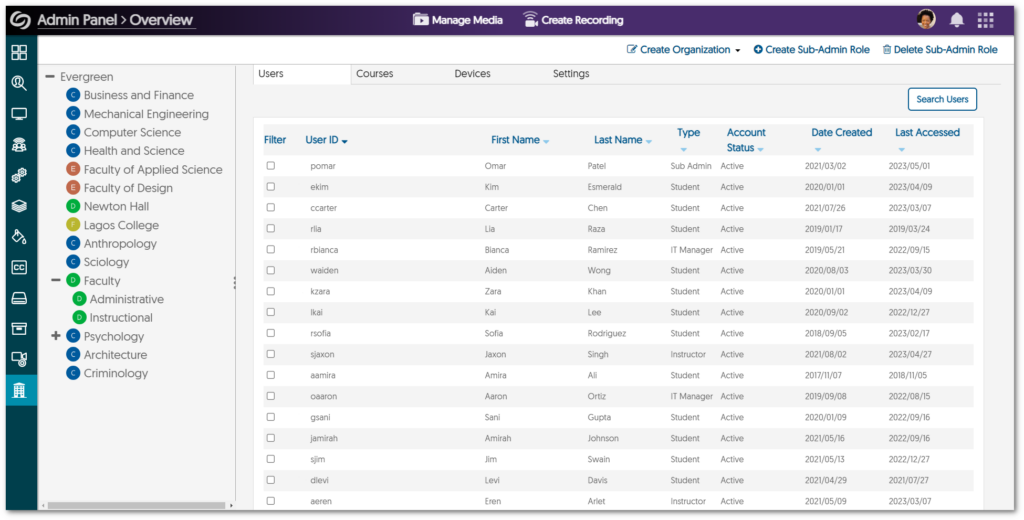Screen dimensions: 1024x520
Task: Open the archive box sidebar icon
Action: coord(20,329)
